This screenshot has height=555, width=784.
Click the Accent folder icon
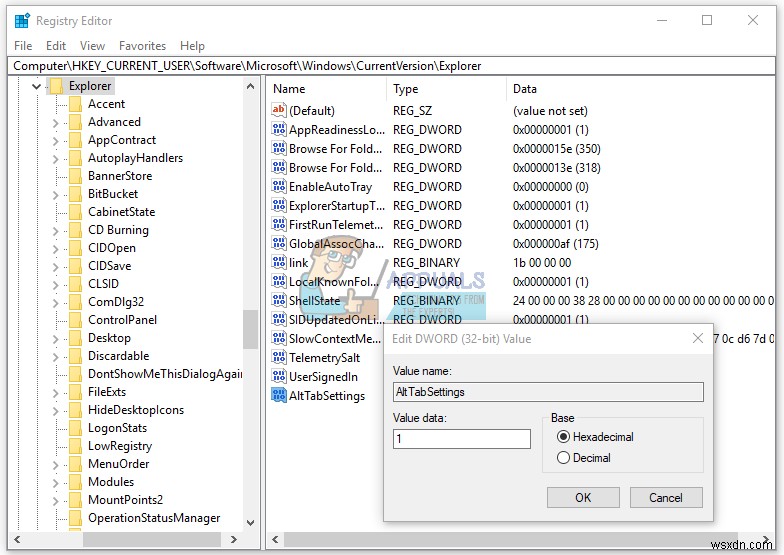(x=75, y=104)
